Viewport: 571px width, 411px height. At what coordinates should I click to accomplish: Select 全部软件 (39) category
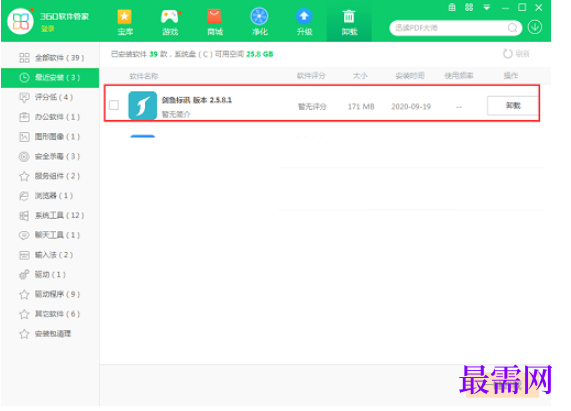pyautogui.click(x=51, y=58)
